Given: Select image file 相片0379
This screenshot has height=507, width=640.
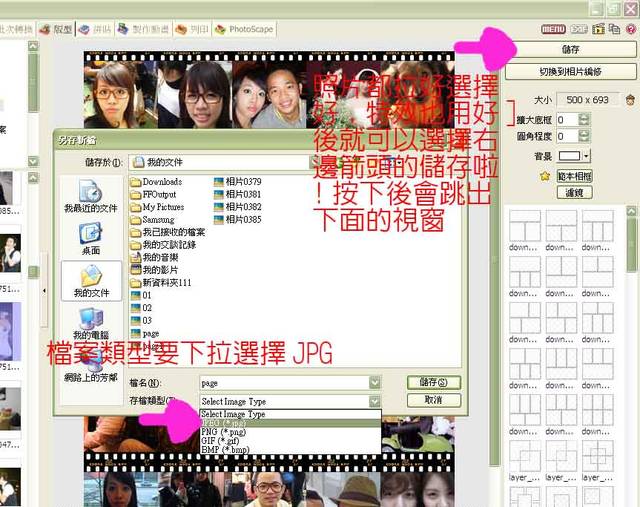Looking at the screenshot, I should (238, 182).
